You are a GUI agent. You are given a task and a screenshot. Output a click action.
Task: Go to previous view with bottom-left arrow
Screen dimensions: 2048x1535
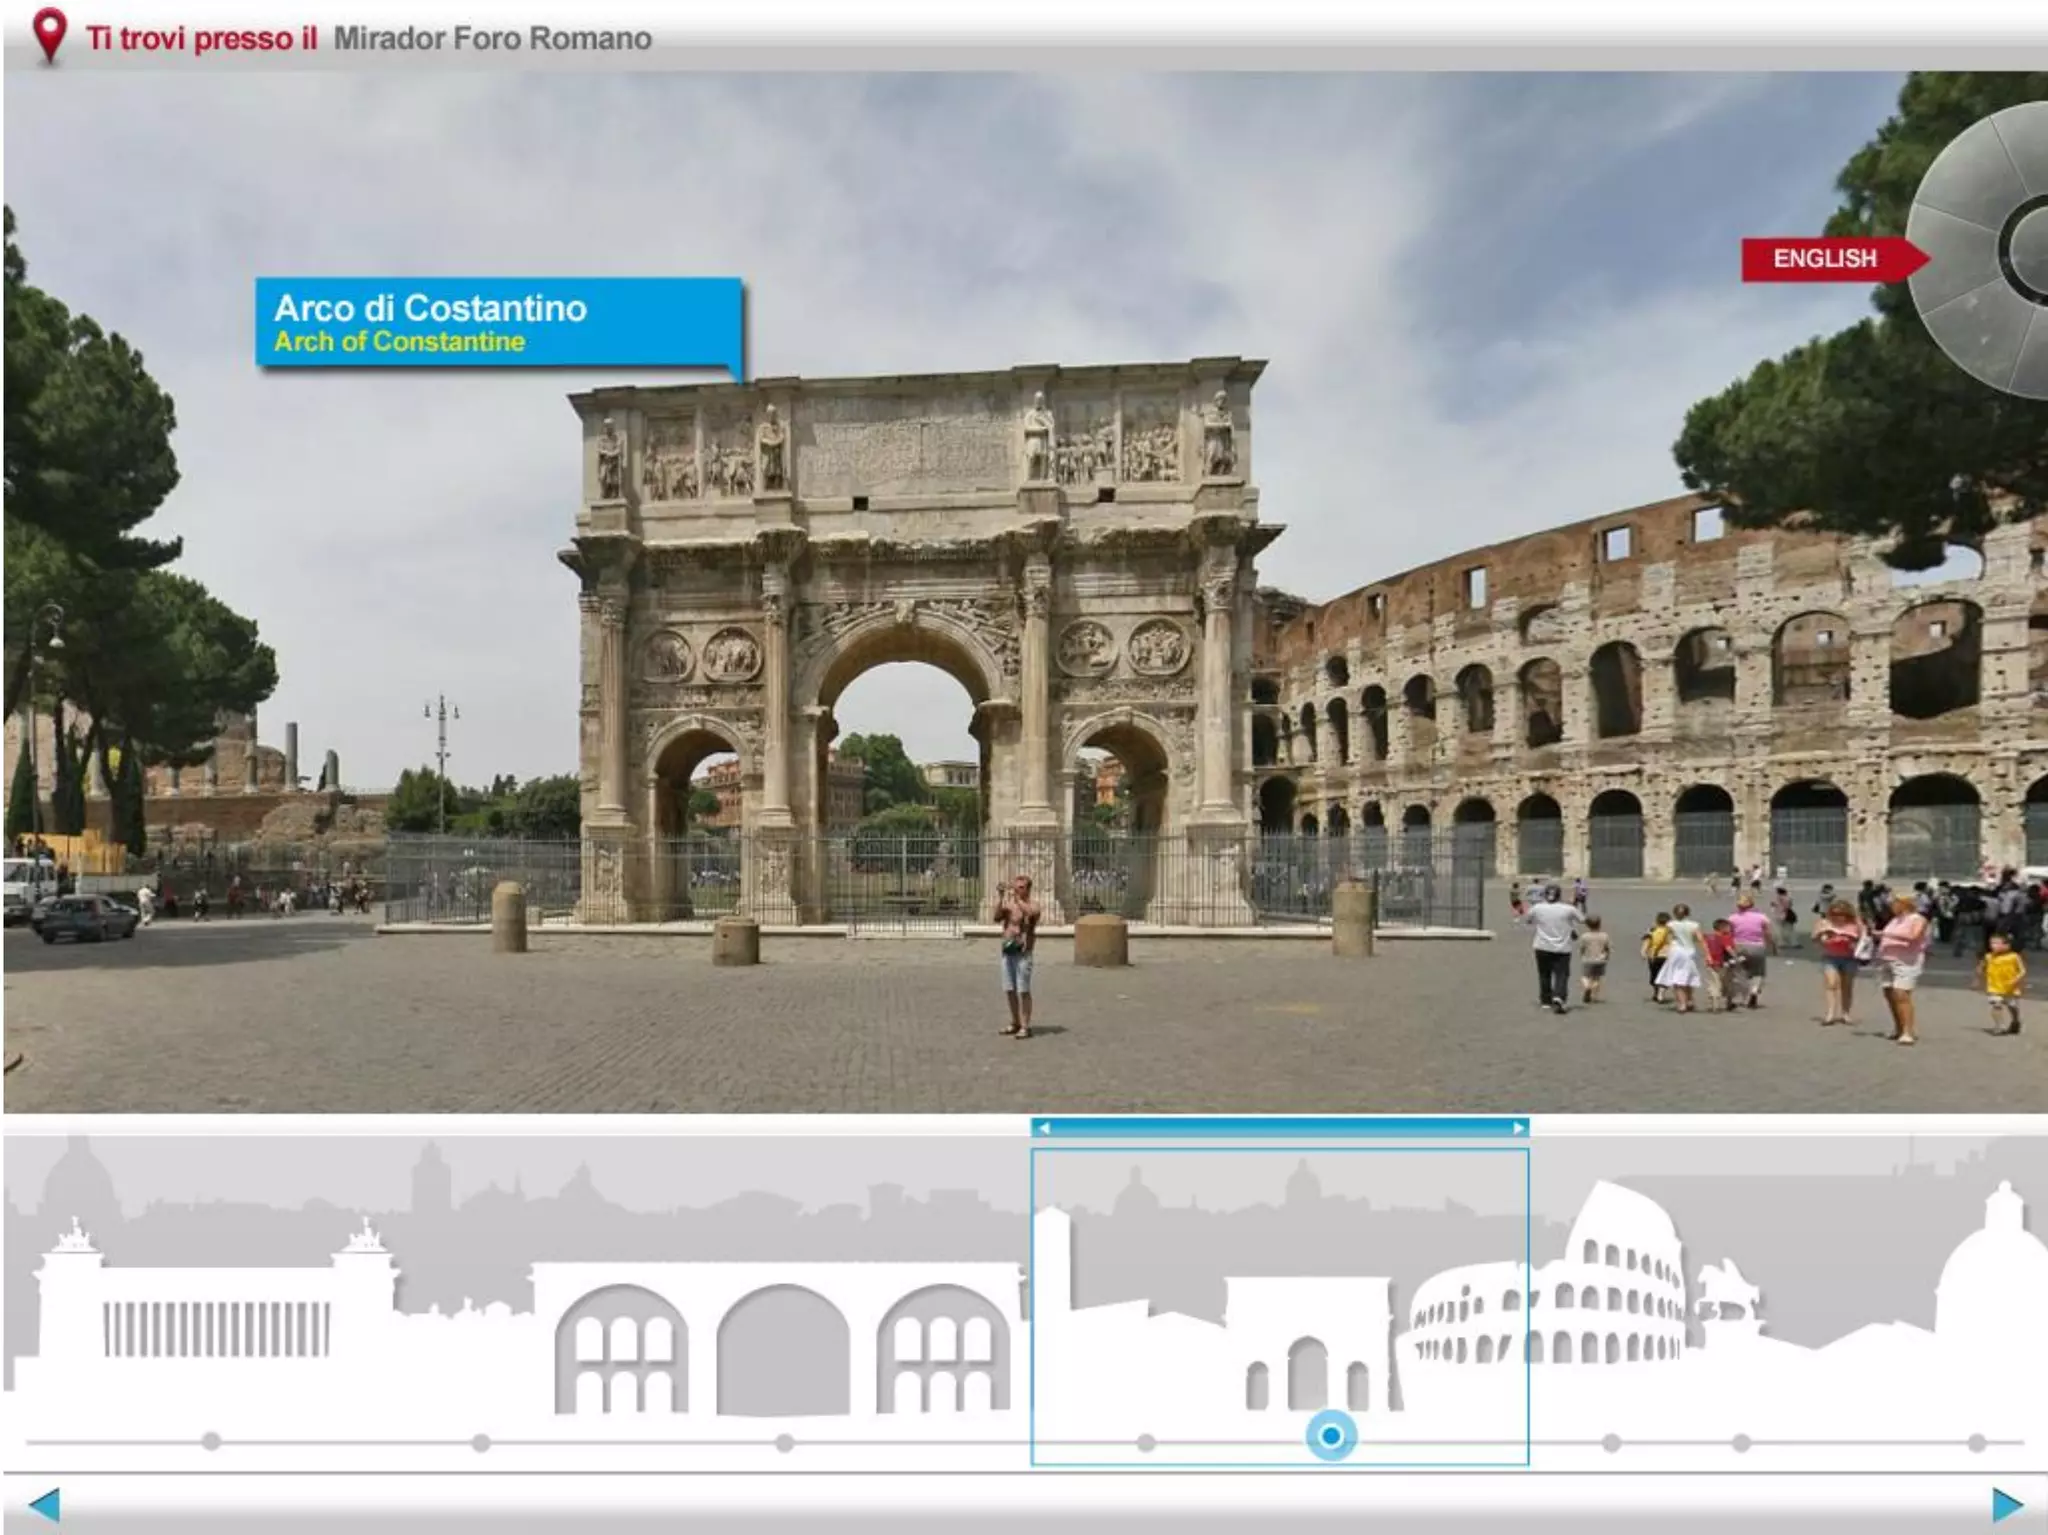tap(44, 1503)
